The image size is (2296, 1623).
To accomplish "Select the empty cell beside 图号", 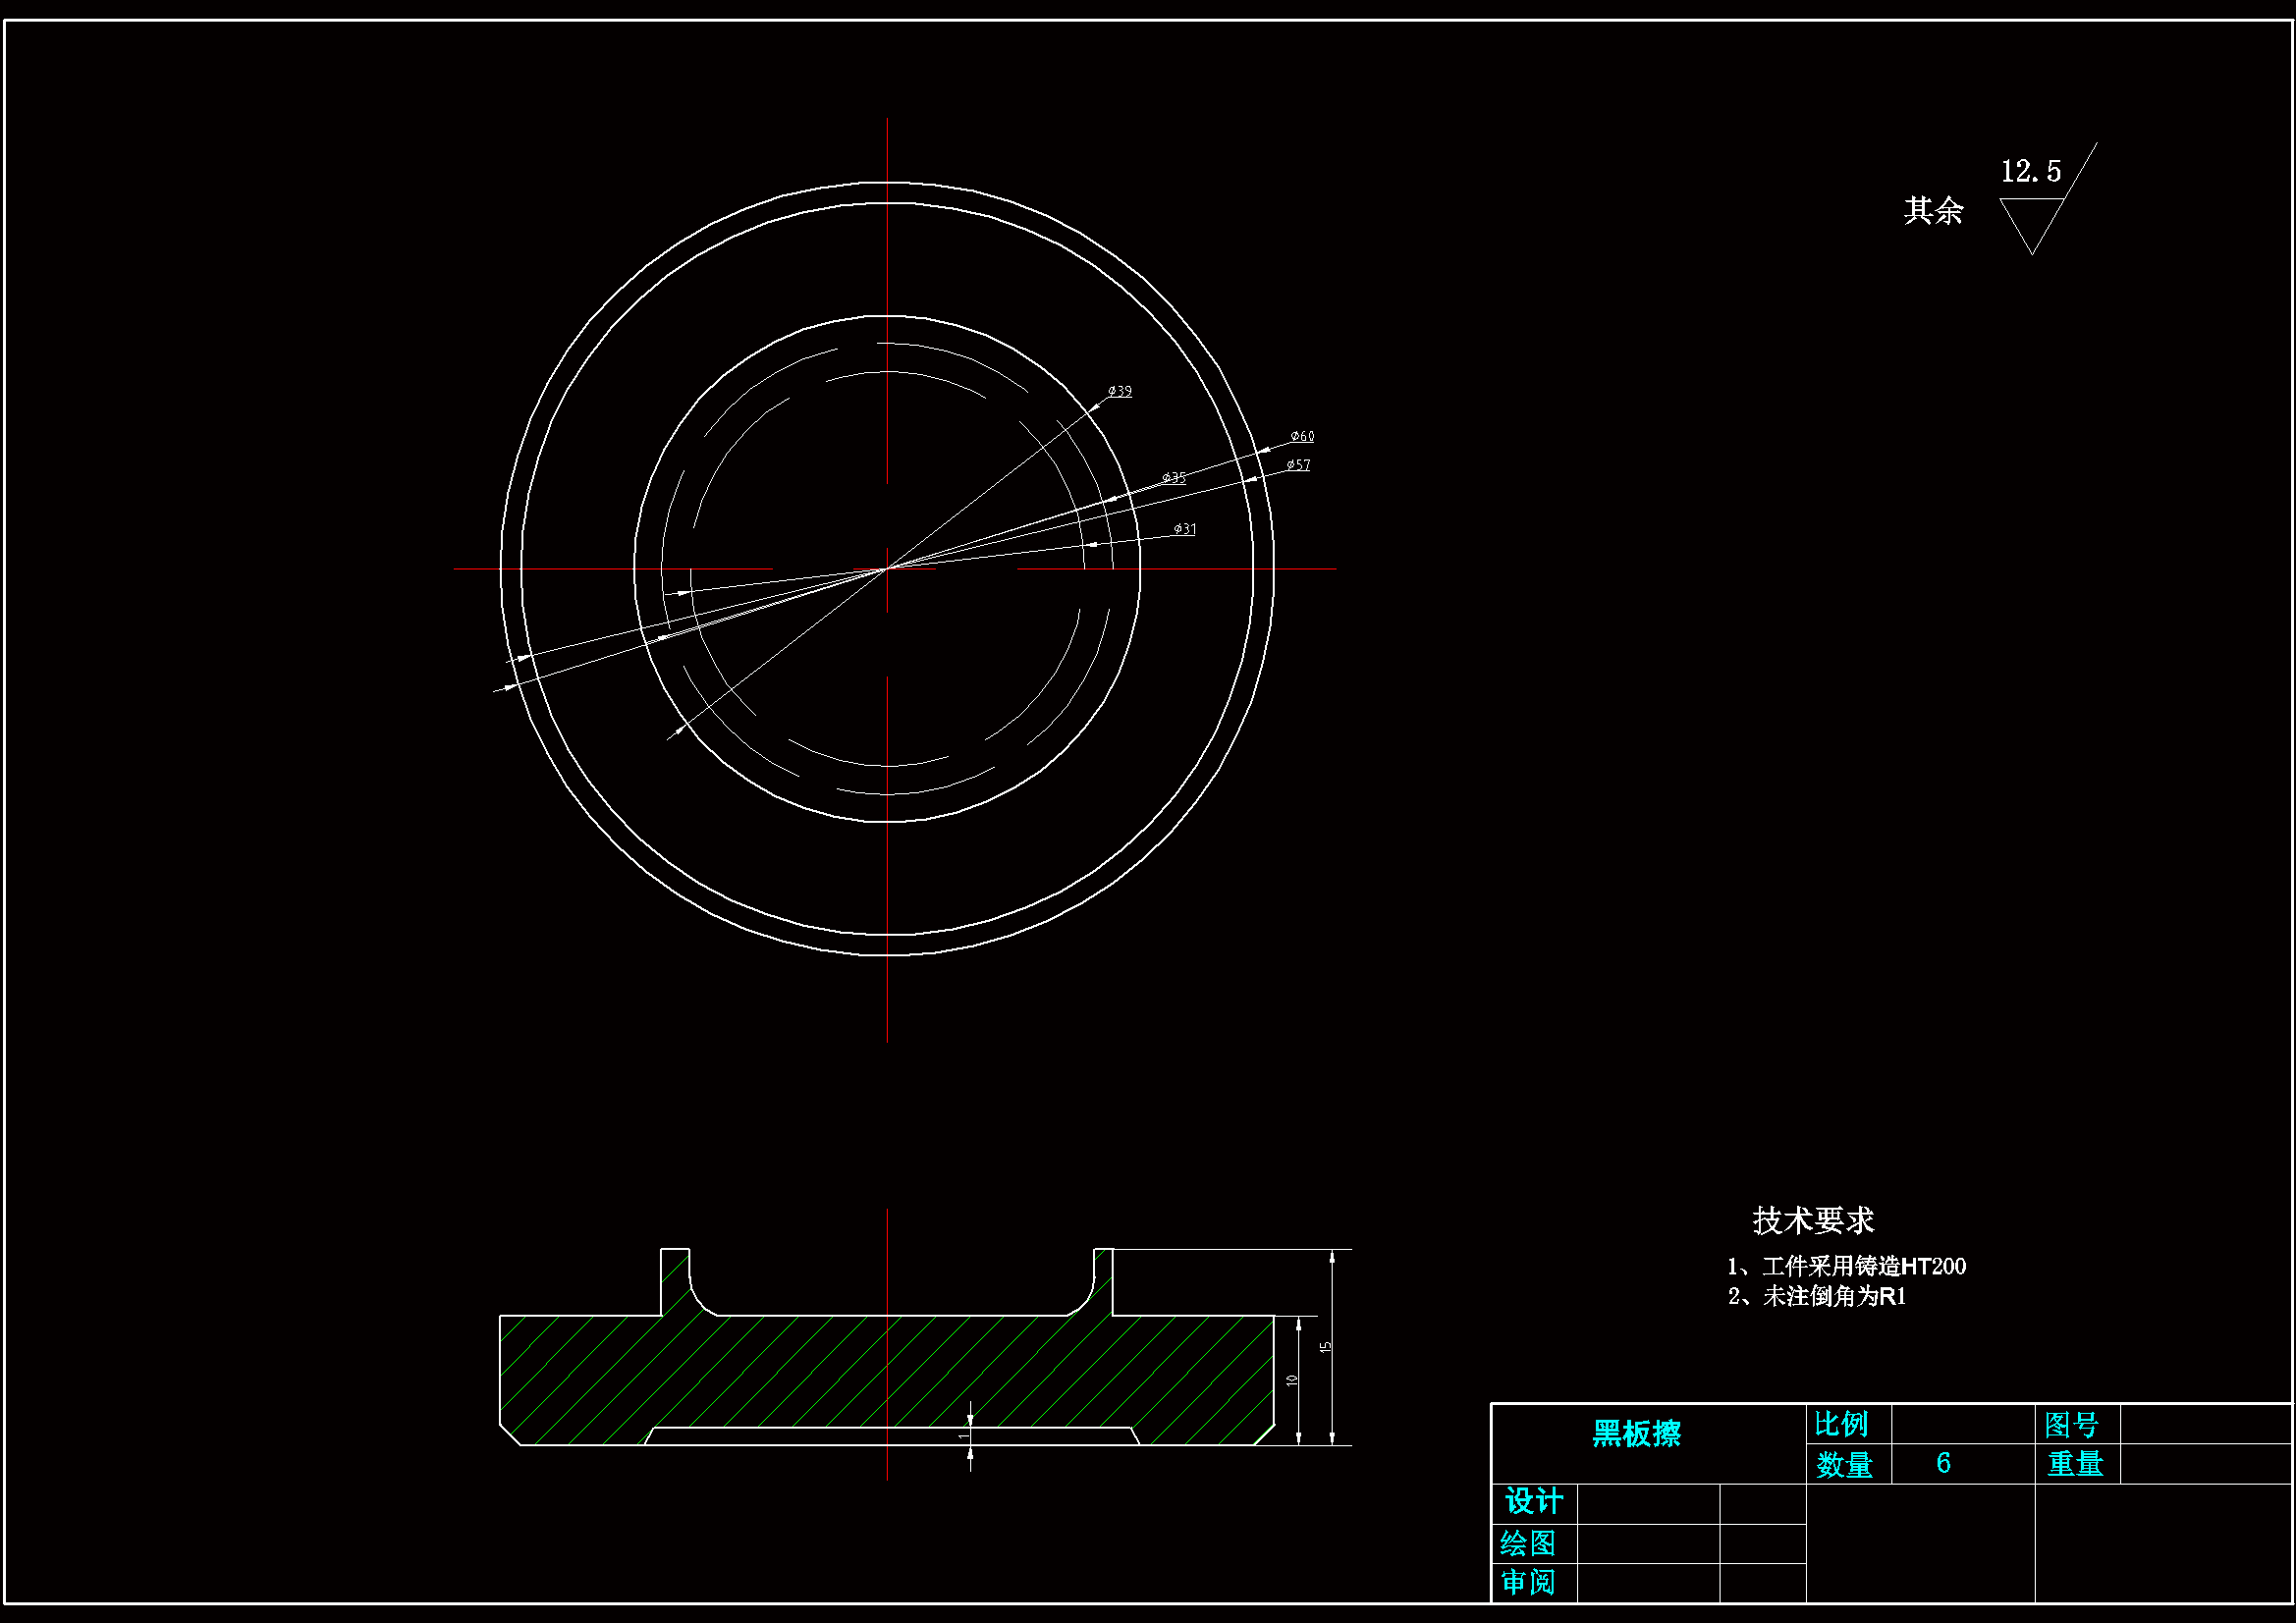I will coord(2206,1424).
